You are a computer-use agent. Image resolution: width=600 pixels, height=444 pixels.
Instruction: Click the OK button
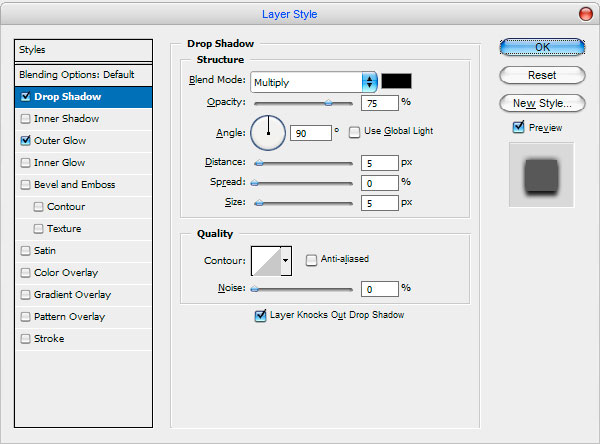point(541,47)
